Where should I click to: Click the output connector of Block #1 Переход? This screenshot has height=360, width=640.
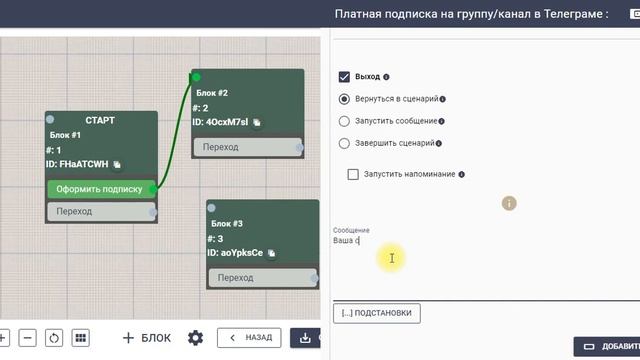pos(153,212)
